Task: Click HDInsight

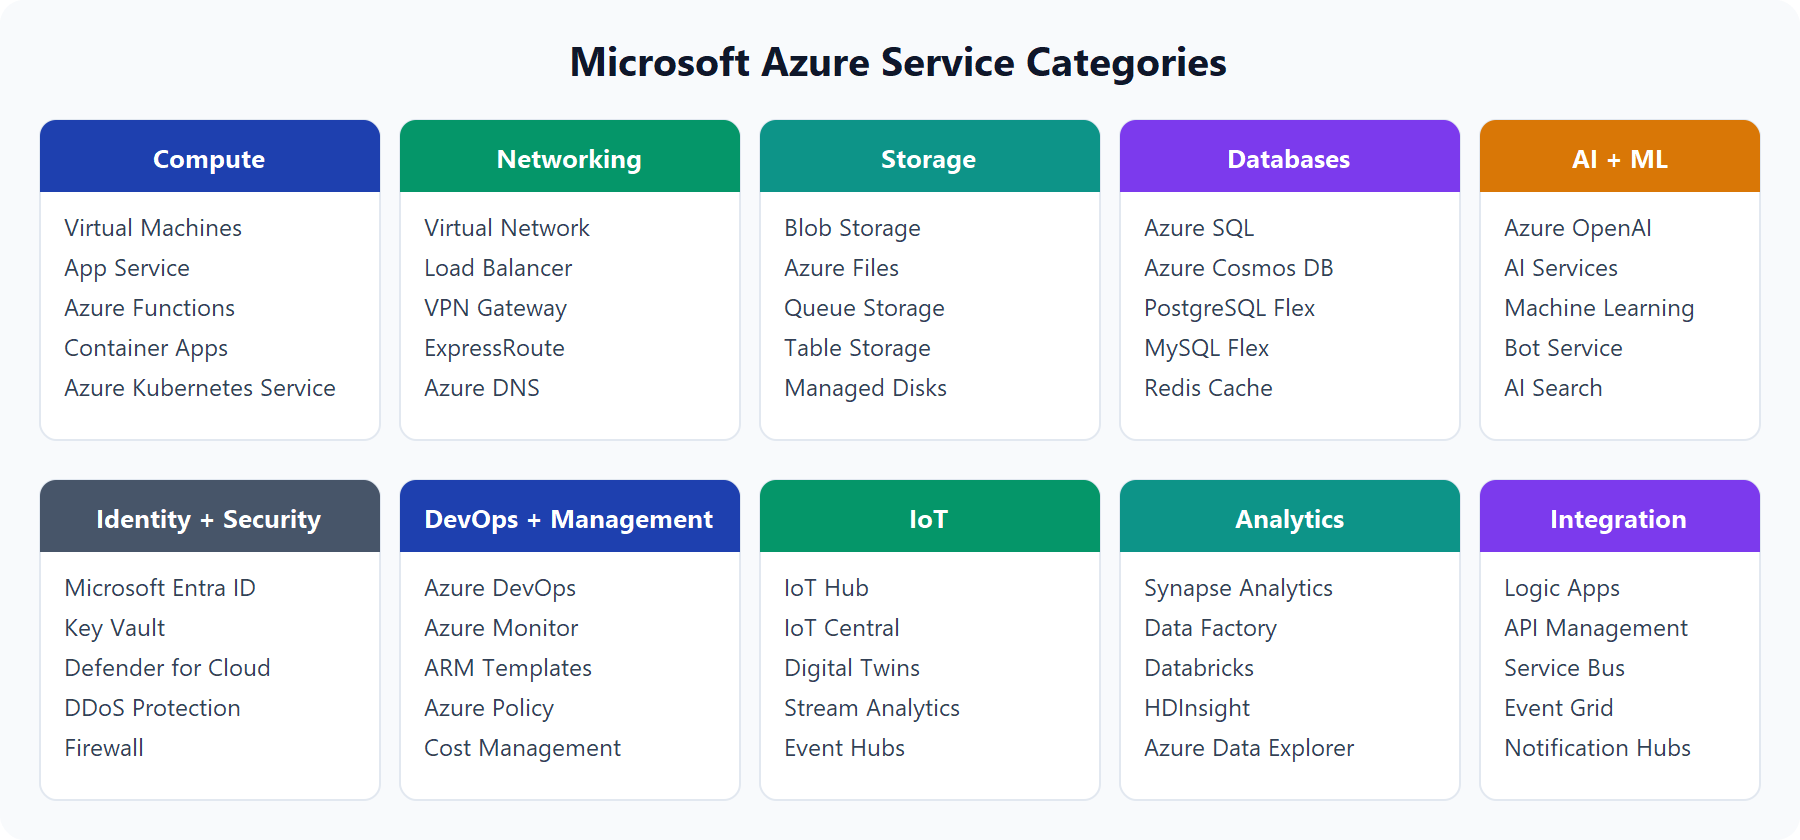Action: point(1197,708)
